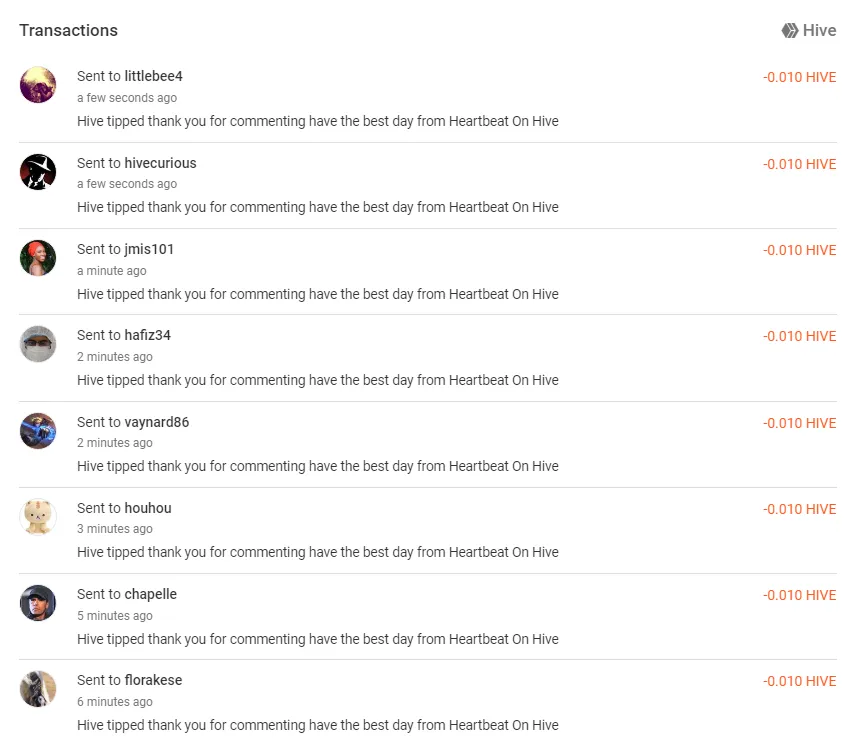Image resolution: width=846 pixels, height=738 pixels.
Task: Select hafiz34's avatar image
Action: click(x=38, y=344)
